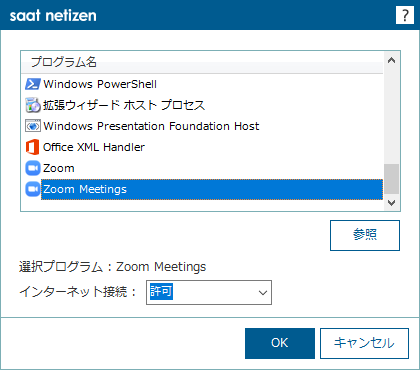
Task: Click the list scroll up arrow
Action: coord(391,60)
